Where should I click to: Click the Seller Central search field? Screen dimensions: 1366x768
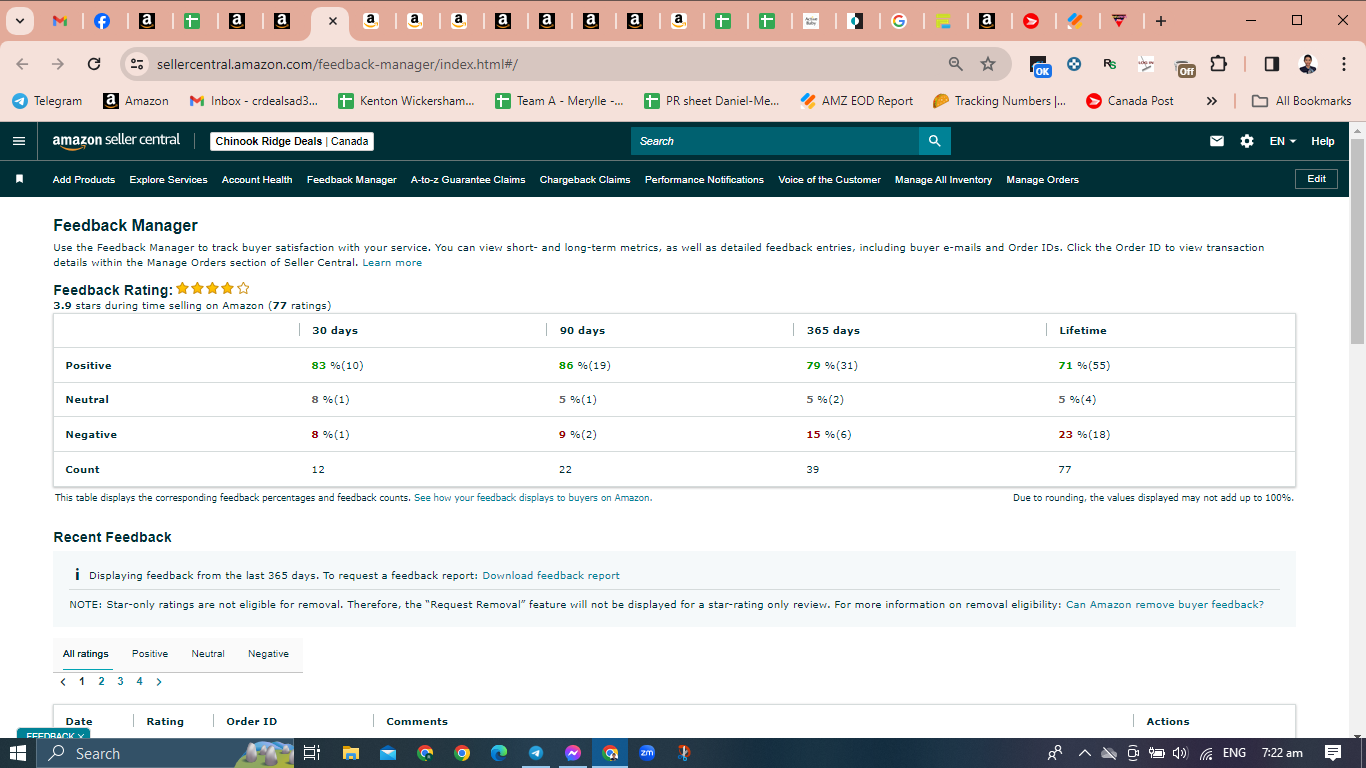(775, 141)
